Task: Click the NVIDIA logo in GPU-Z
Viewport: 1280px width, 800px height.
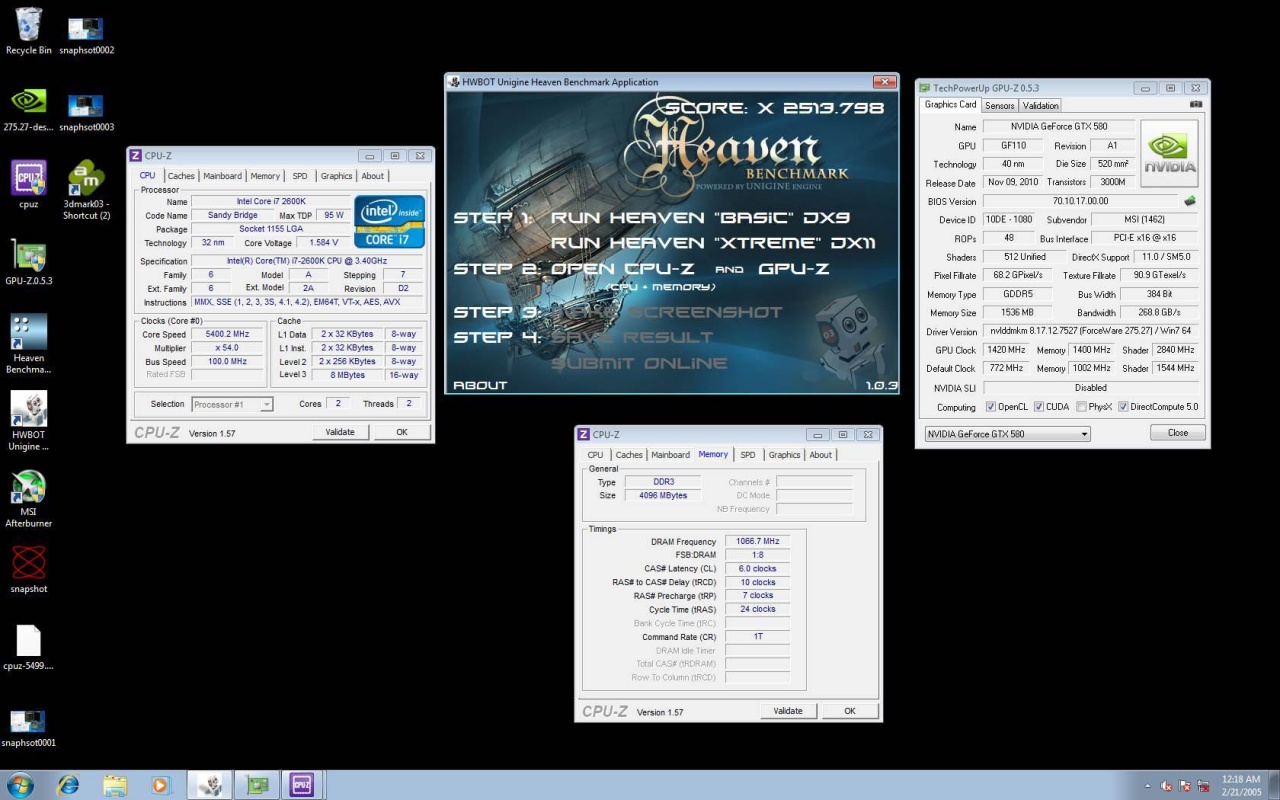Action: point(1169,154)
